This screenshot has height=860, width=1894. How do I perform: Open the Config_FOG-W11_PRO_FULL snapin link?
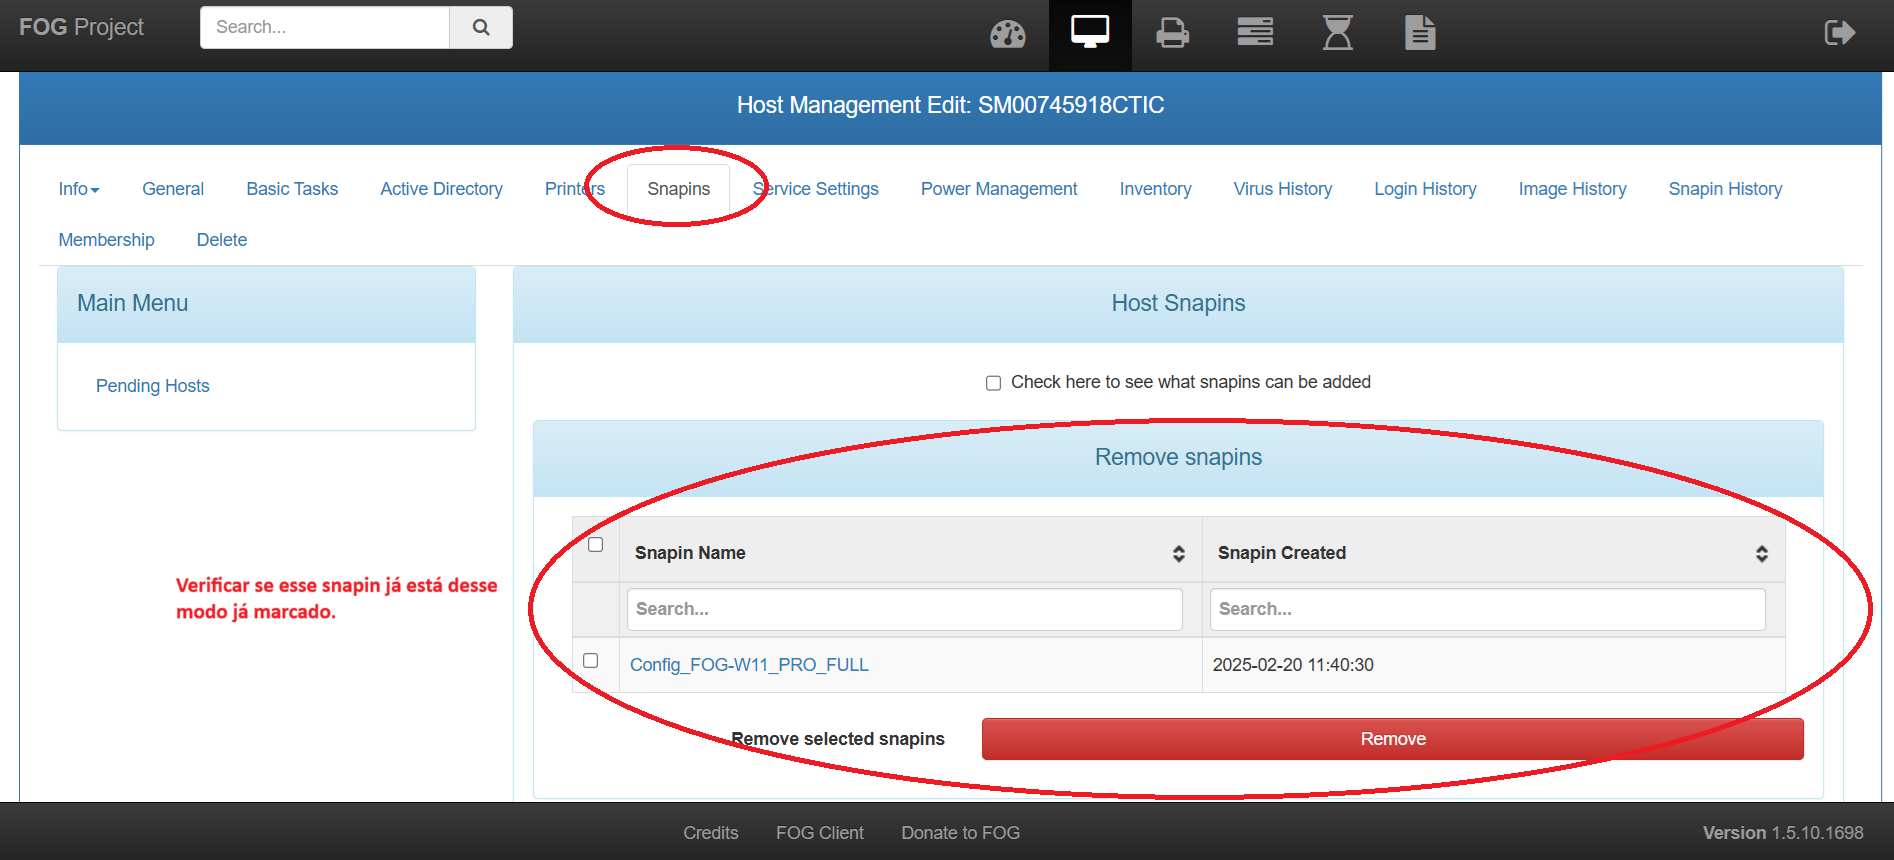(748, 665)
